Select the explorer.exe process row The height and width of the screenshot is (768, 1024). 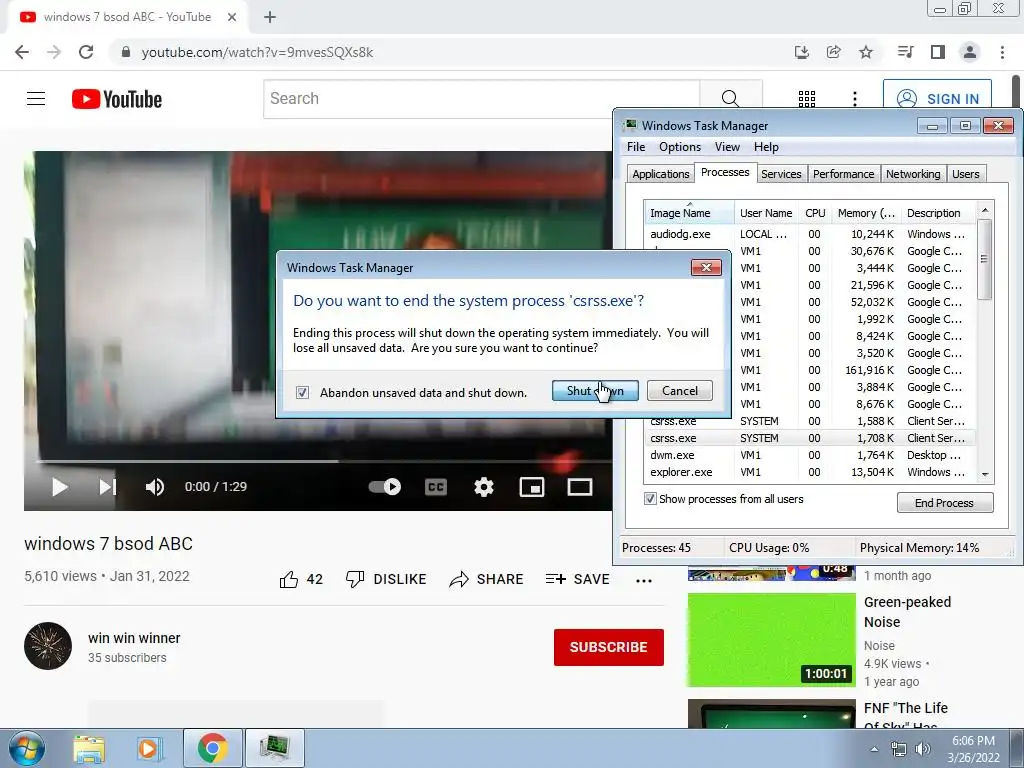point(809,472)
